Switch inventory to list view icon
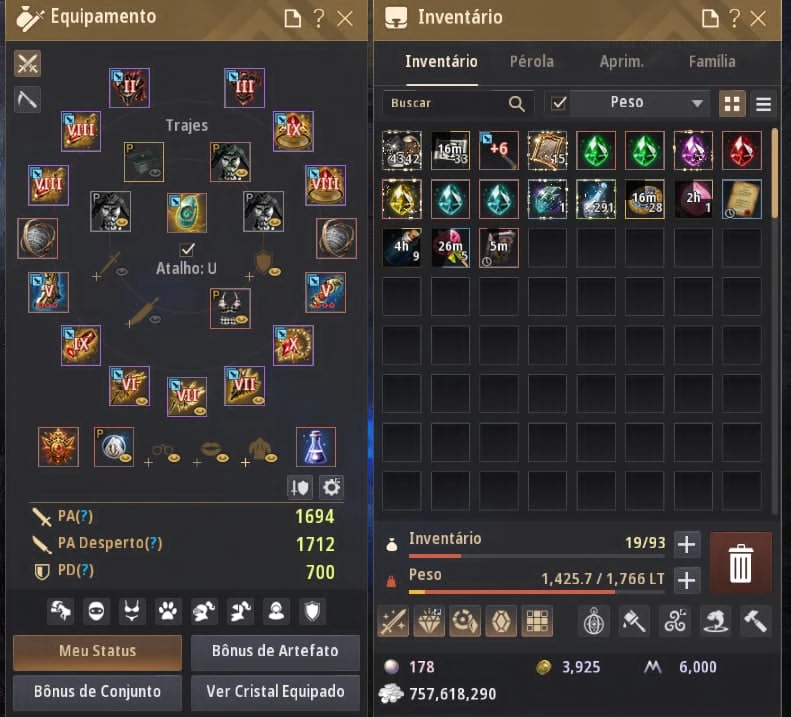Screen dimensions: 791x717 [763, 103]
